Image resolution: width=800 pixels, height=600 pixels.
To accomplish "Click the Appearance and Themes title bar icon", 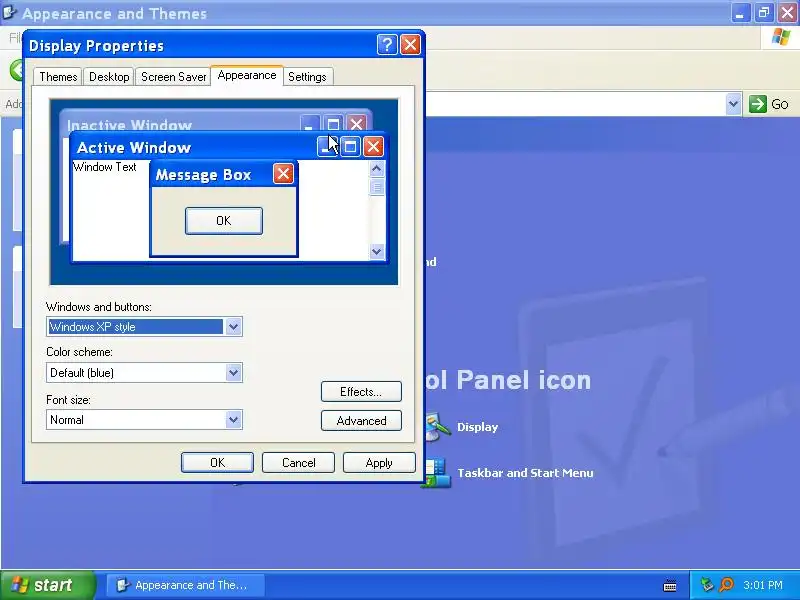I will [10, 12].
